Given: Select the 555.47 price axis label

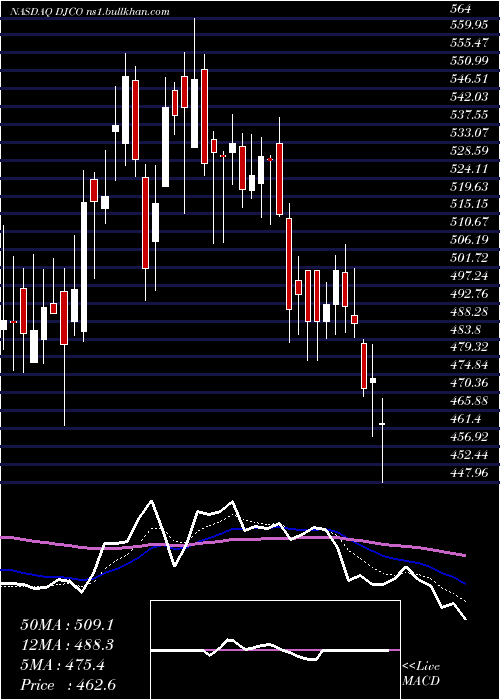Looking at the screenshot, I should (469, 43).
